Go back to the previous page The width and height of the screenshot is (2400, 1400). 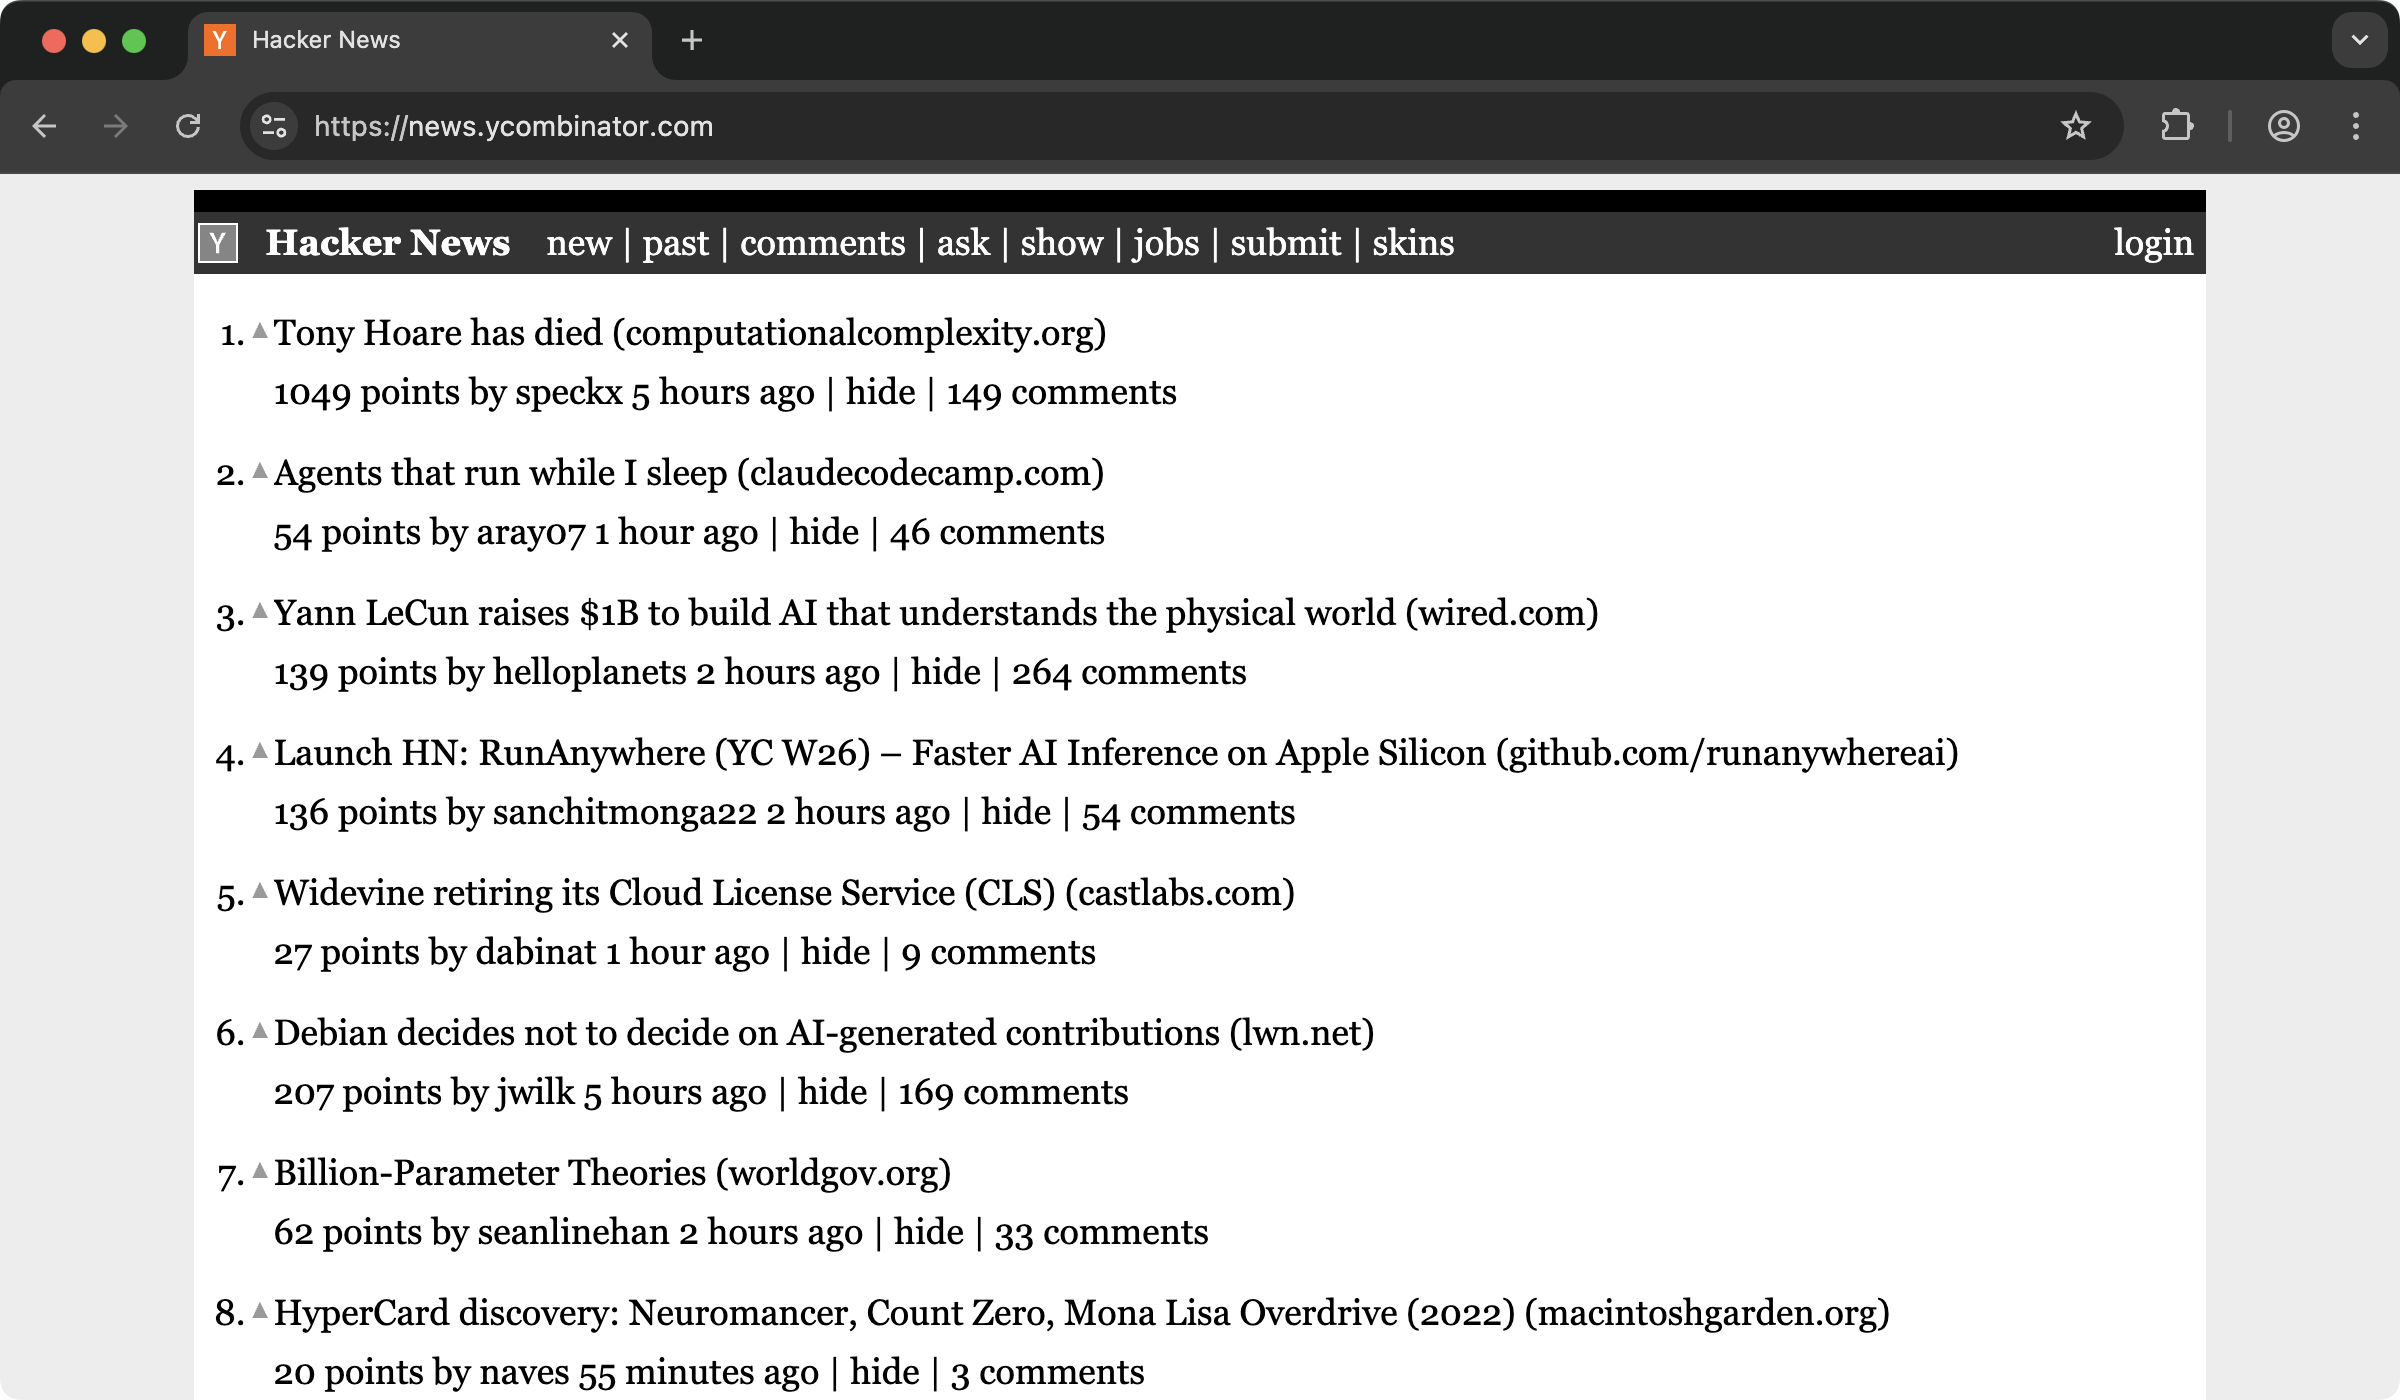(x=44, y=126)
